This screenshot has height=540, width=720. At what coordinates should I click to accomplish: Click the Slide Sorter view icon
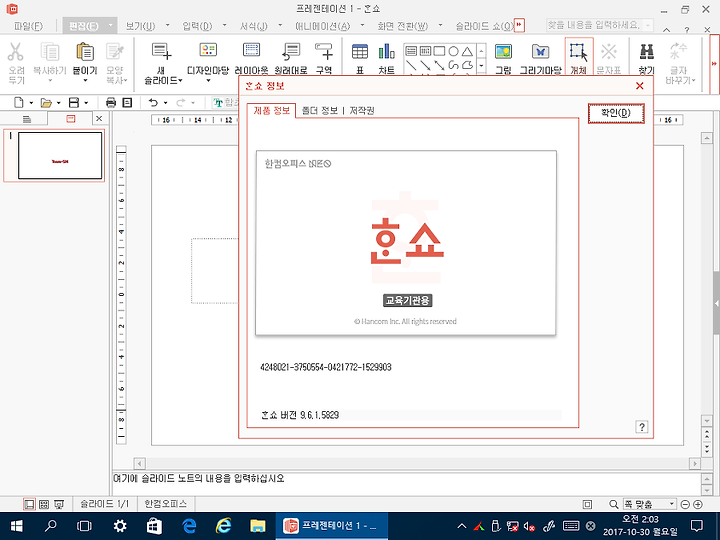point(44,505)
